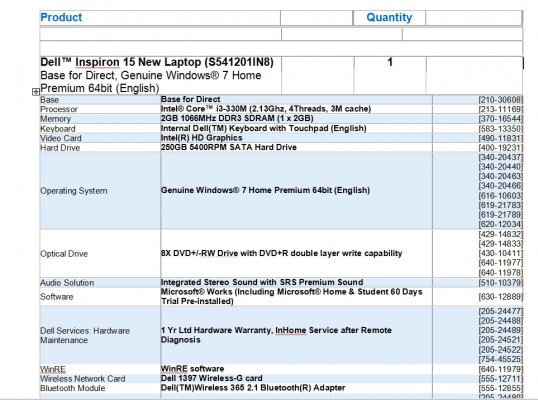Click the 2GB 1066MHz DDR3 SDRAM text
The height and width of the screenshot is (400, 538).
(x=237, y=118)
